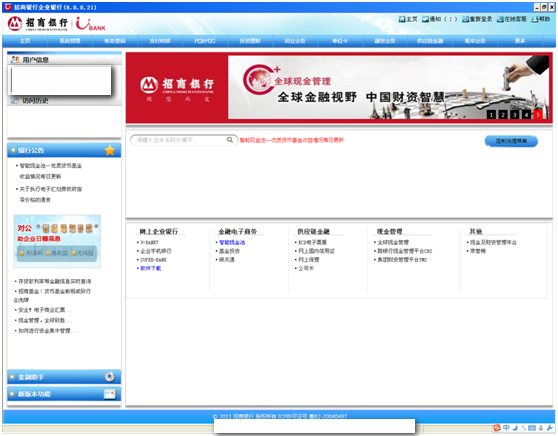Select banner slide 4
Viewport: 558px width, 436px height.
(x=526, y=115)
